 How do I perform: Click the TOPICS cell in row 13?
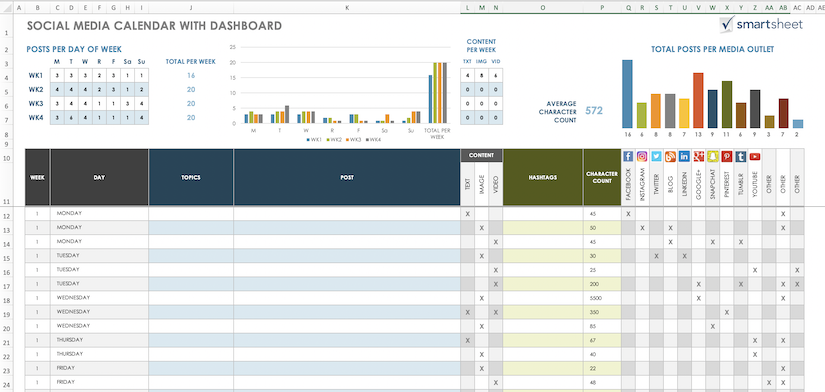[x=191, y=228]
